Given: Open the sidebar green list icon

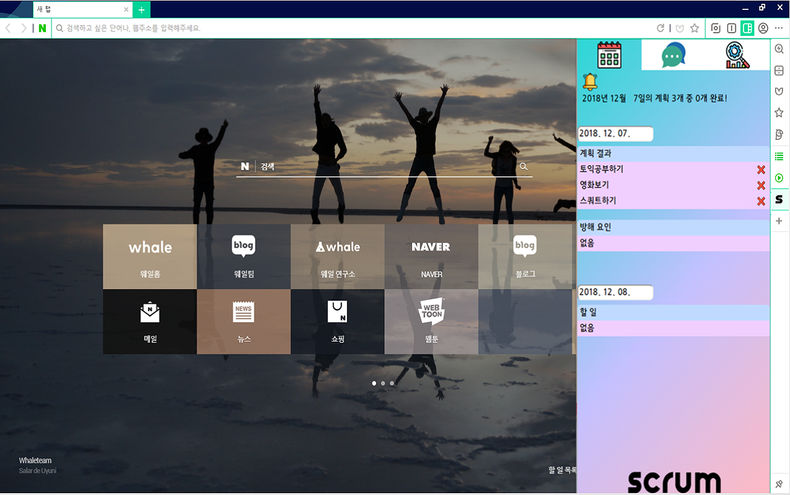Looking at the screenshot, I should coord(779,156).
